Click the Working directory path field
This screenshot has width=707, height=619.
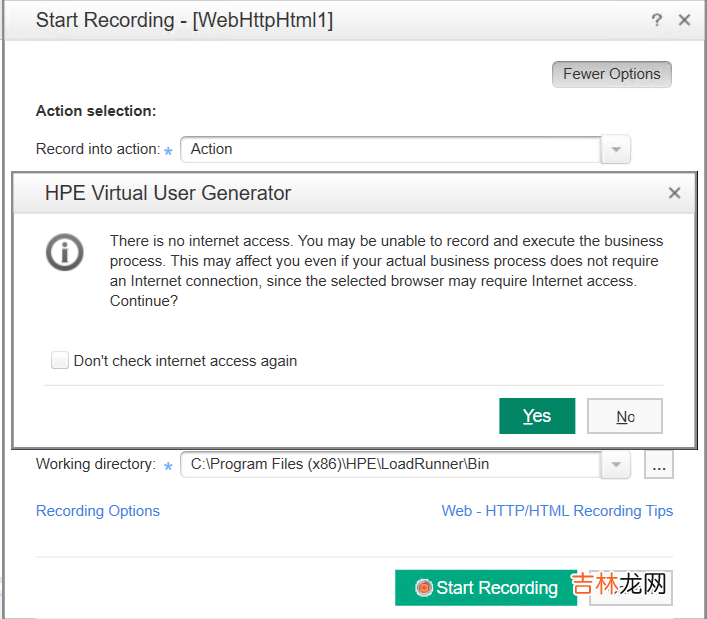click(x=390, y=465)
